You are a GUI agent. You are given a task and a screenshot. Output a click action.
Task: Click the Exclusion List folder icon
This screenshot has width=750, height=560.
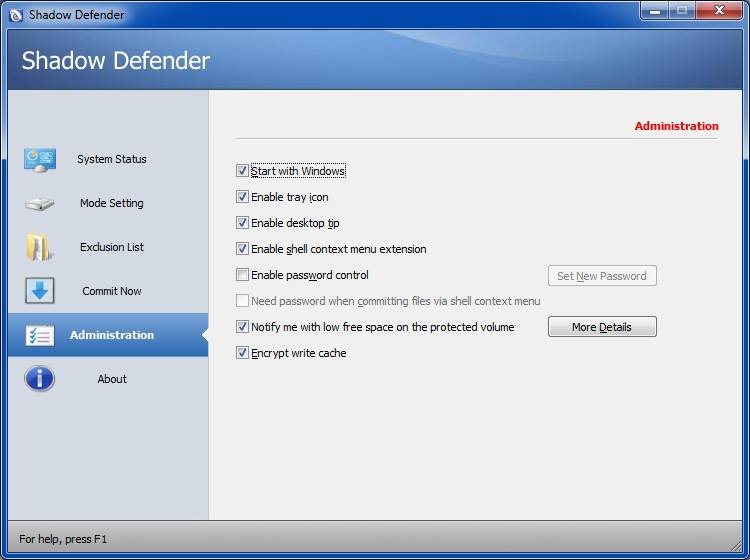(39, 247)
